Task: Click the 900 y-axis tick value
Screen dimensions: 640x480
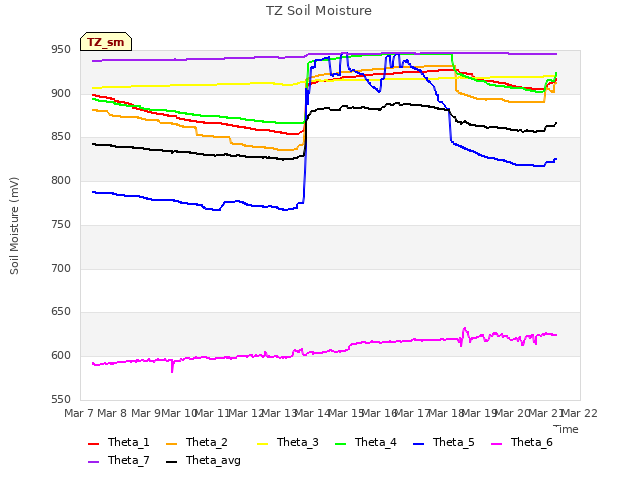Action: (x=61, y=93)
